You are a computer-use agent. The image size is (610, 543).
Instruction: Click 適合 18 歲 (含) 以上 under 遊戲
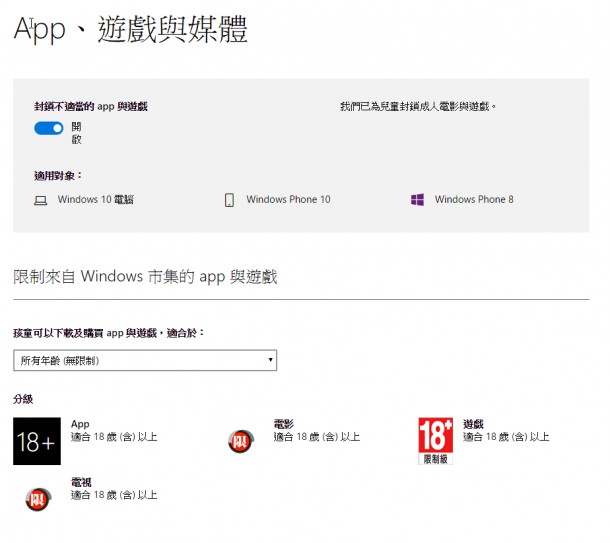tap(506, 437)
